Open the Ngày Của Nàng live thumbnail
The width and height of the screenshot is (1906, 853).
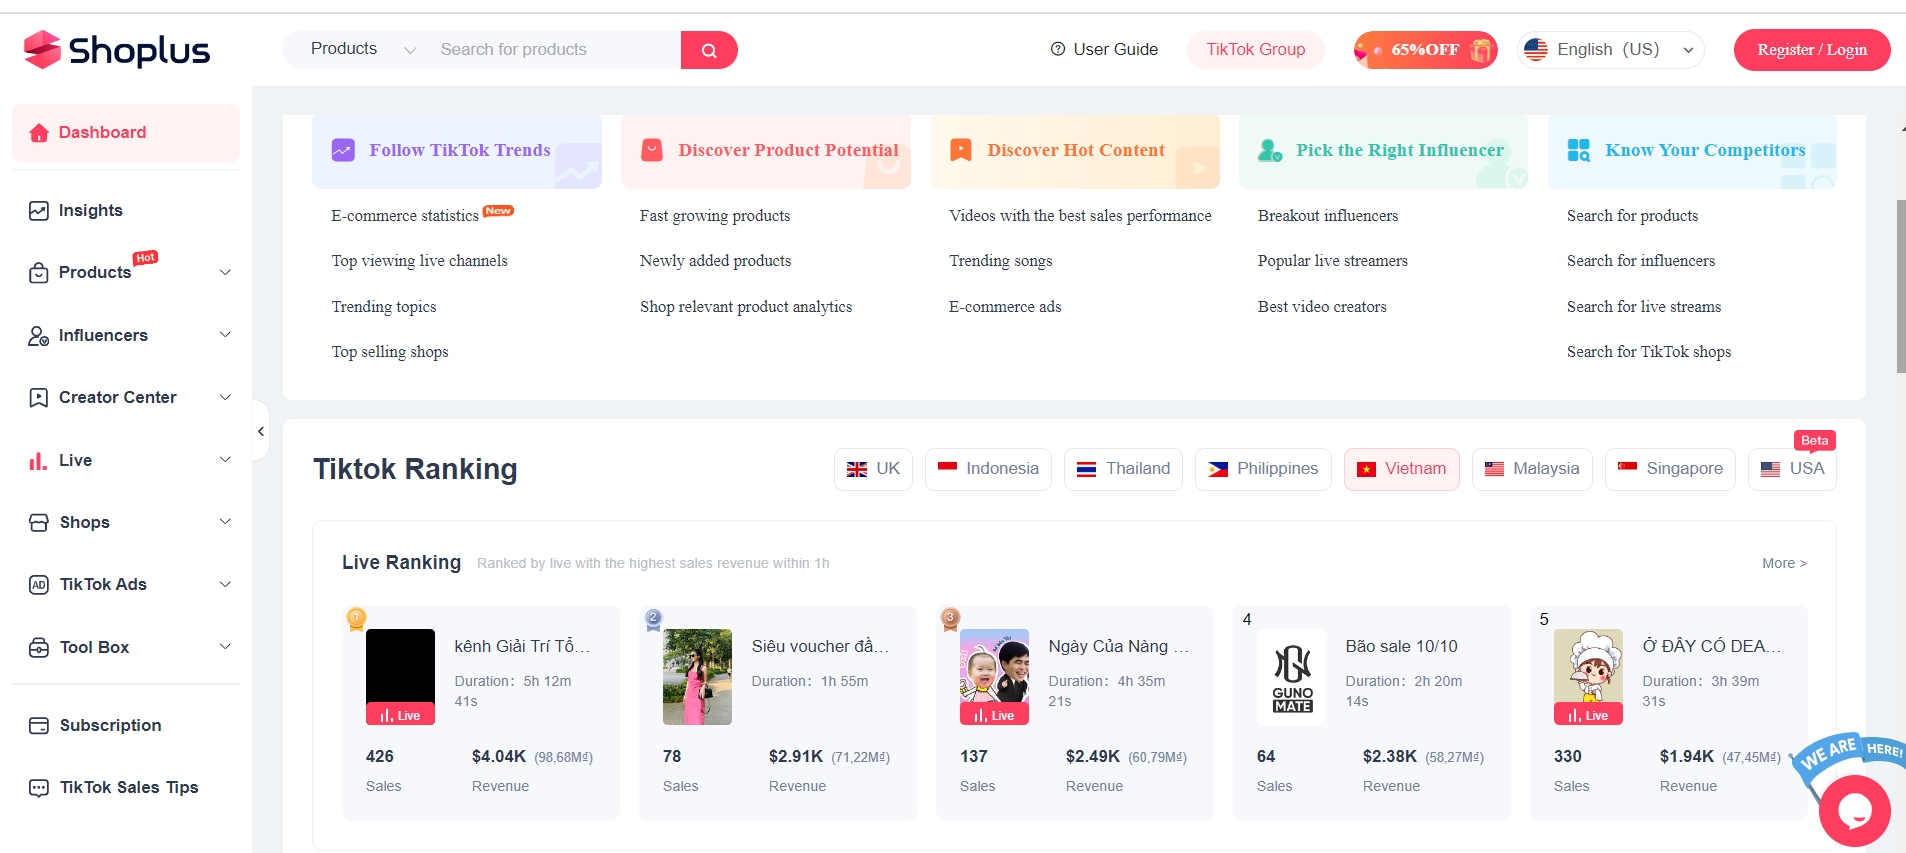coord(994,677)
